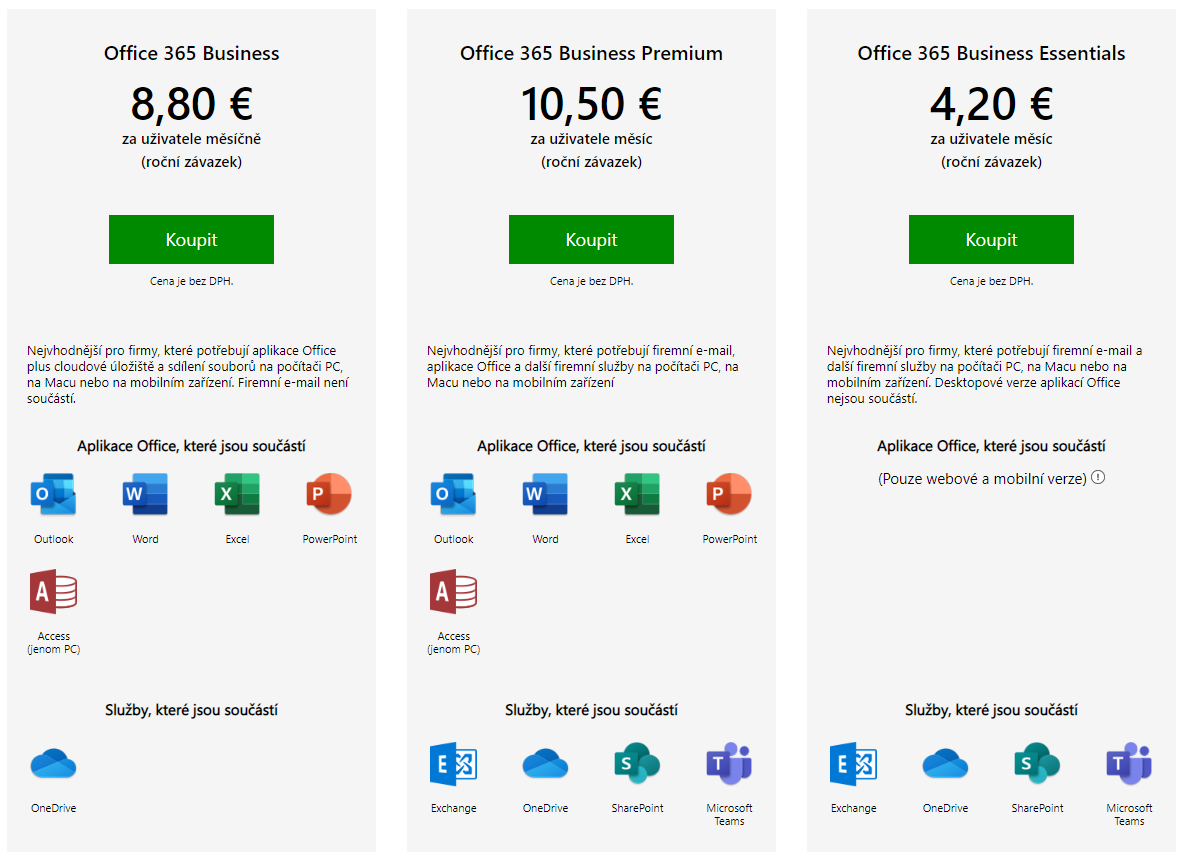Image resolution: width=1186 pixels, height=860 pixels.
Task: Click the Koupit button for Office 365 Business
Action: tap(191, 239)
